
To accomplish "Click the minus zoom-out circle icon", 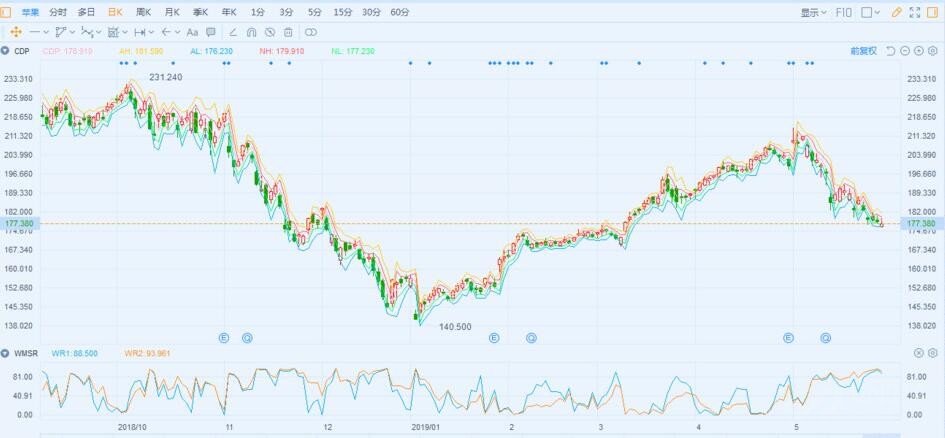I will (905, 51).
